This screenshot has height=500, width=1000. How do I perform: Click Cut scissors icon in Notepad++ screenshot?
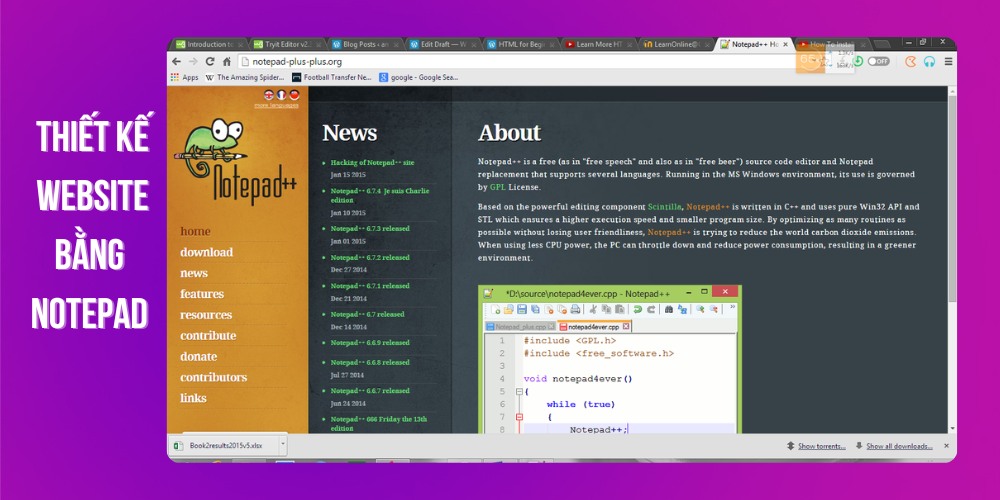(x=593, y=309)
